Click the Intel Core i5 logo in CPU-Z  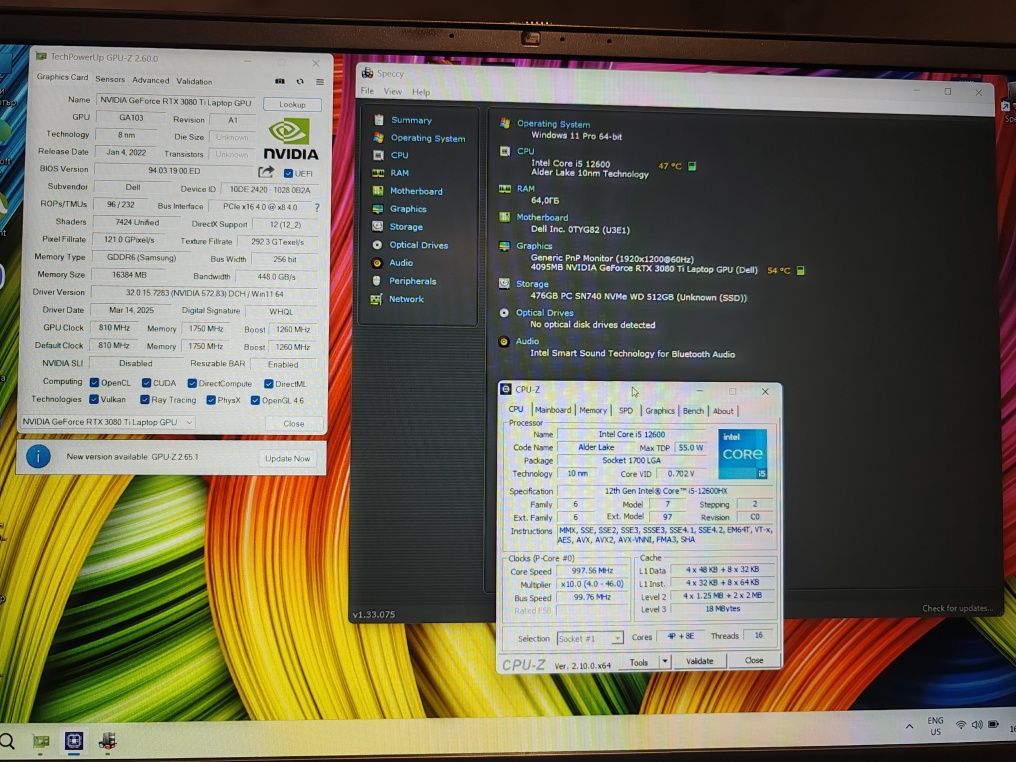743,454
